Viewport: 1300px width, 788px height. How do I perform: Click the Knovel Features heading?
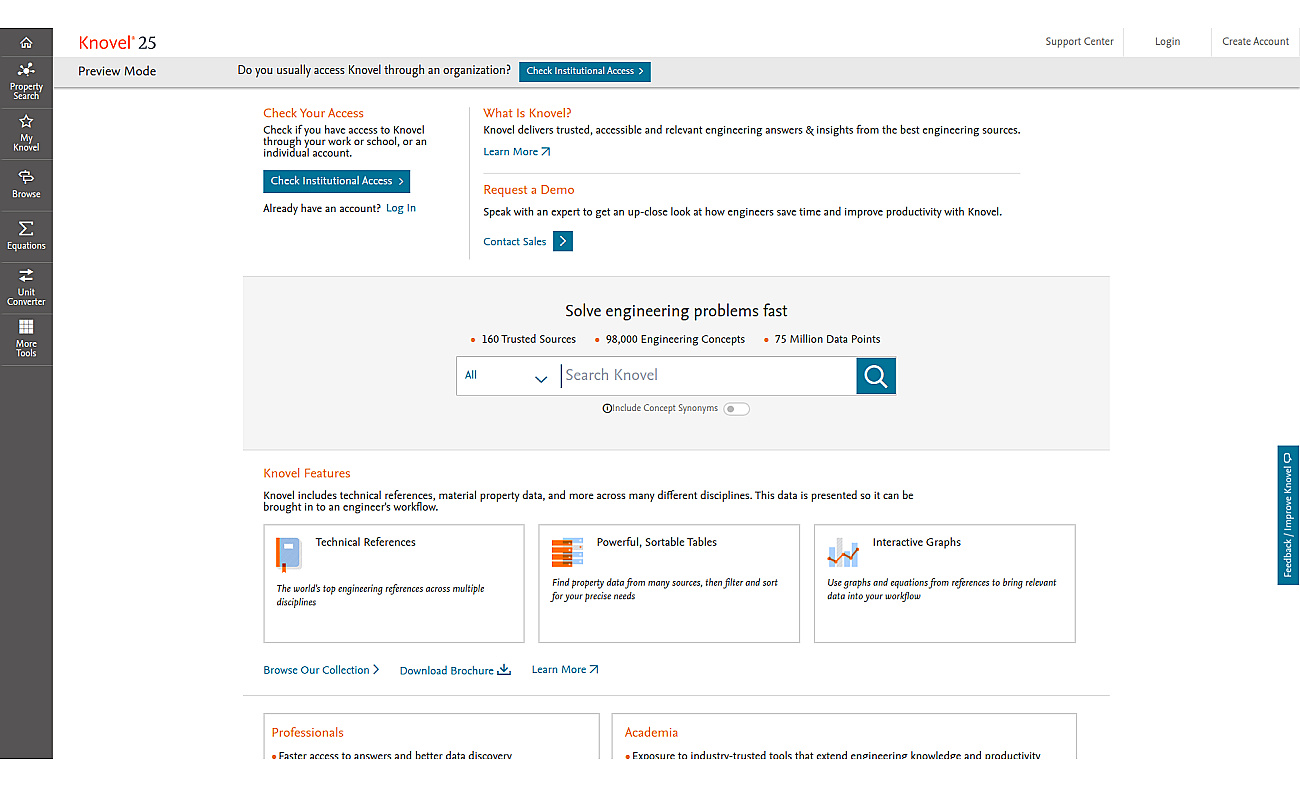pos(307,473)
